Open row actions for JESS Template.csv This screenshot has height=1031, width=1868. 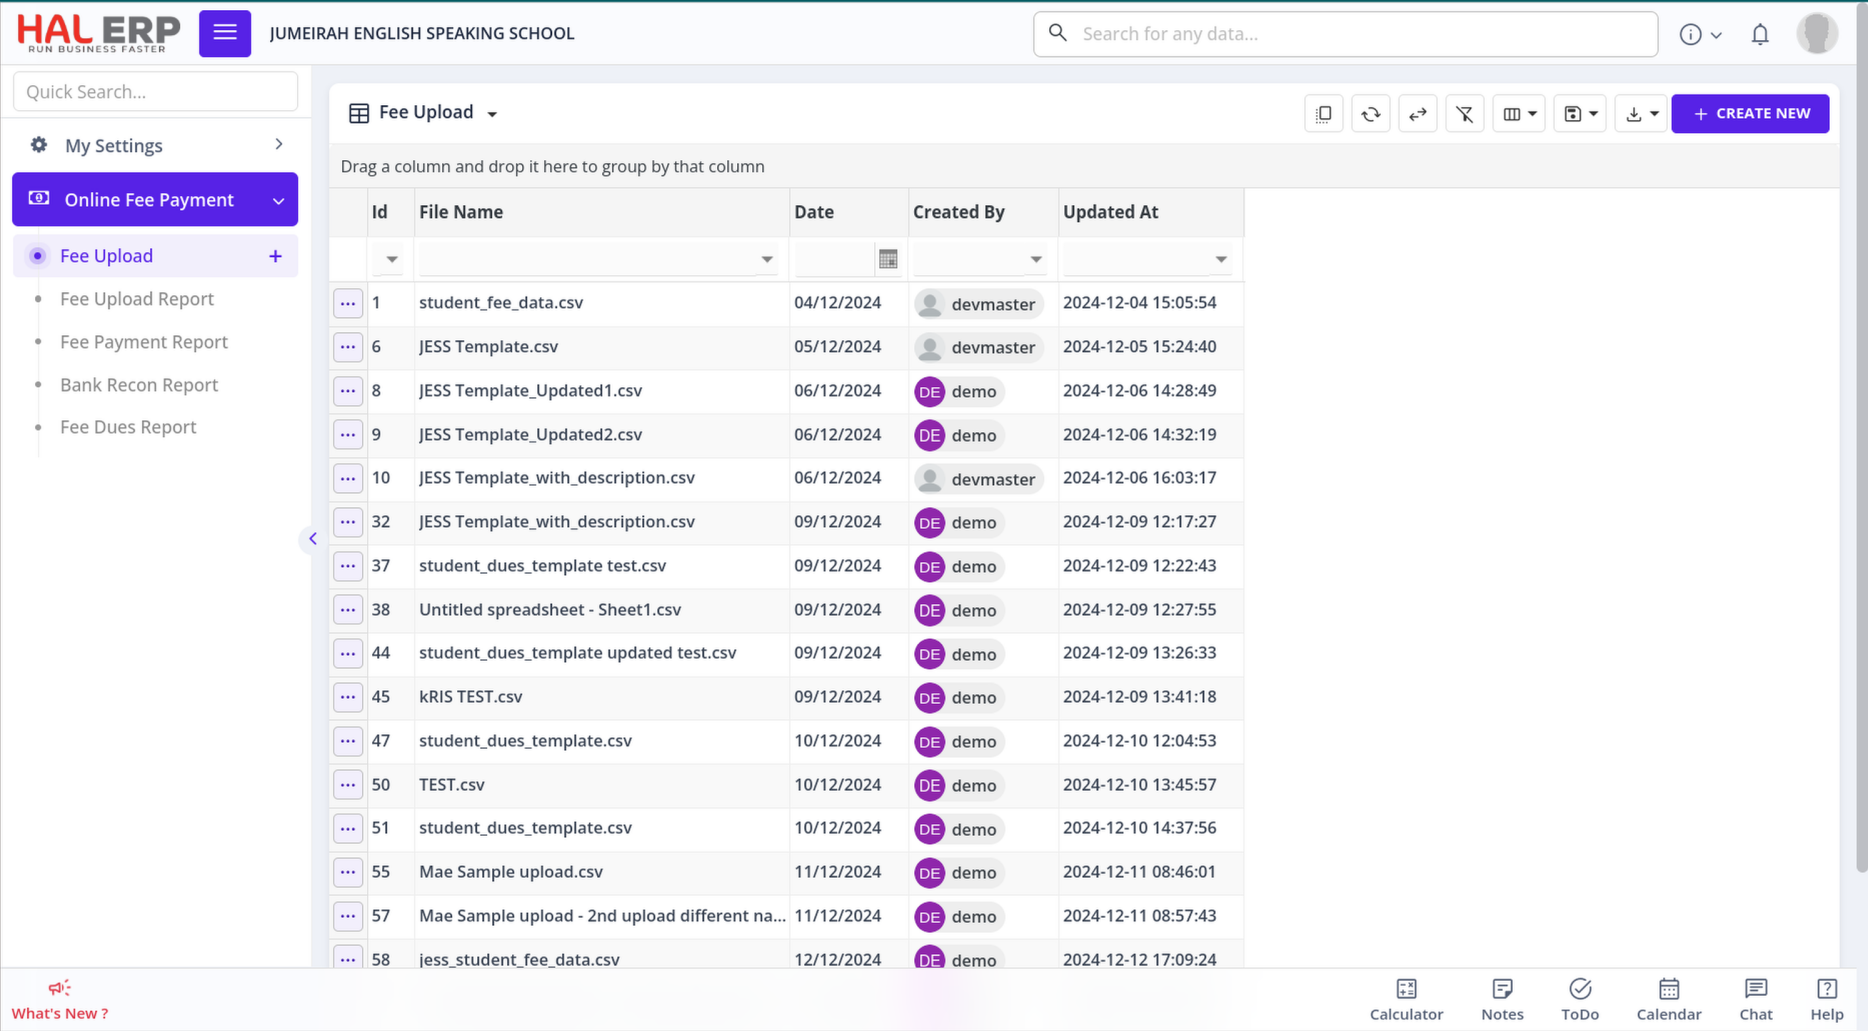(348, 347)
